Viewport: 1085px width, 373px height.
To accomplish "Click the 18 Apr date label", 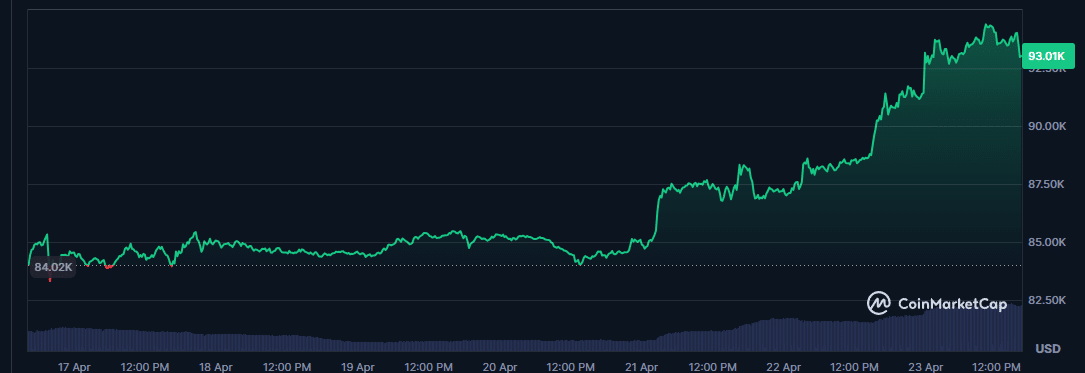I will click(x=216, y=366).
